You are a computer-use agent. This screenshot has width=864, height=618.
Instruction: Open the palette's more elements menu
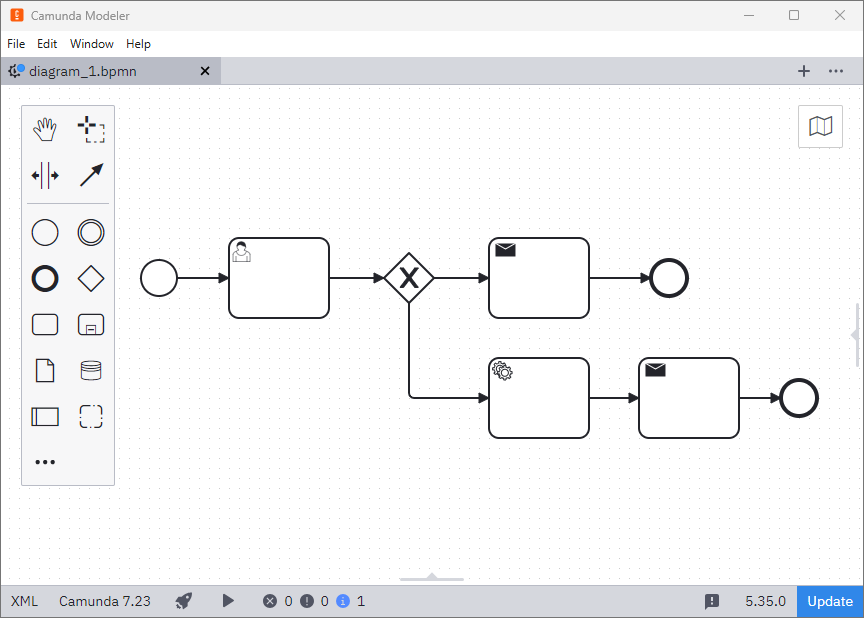(45, 462)
